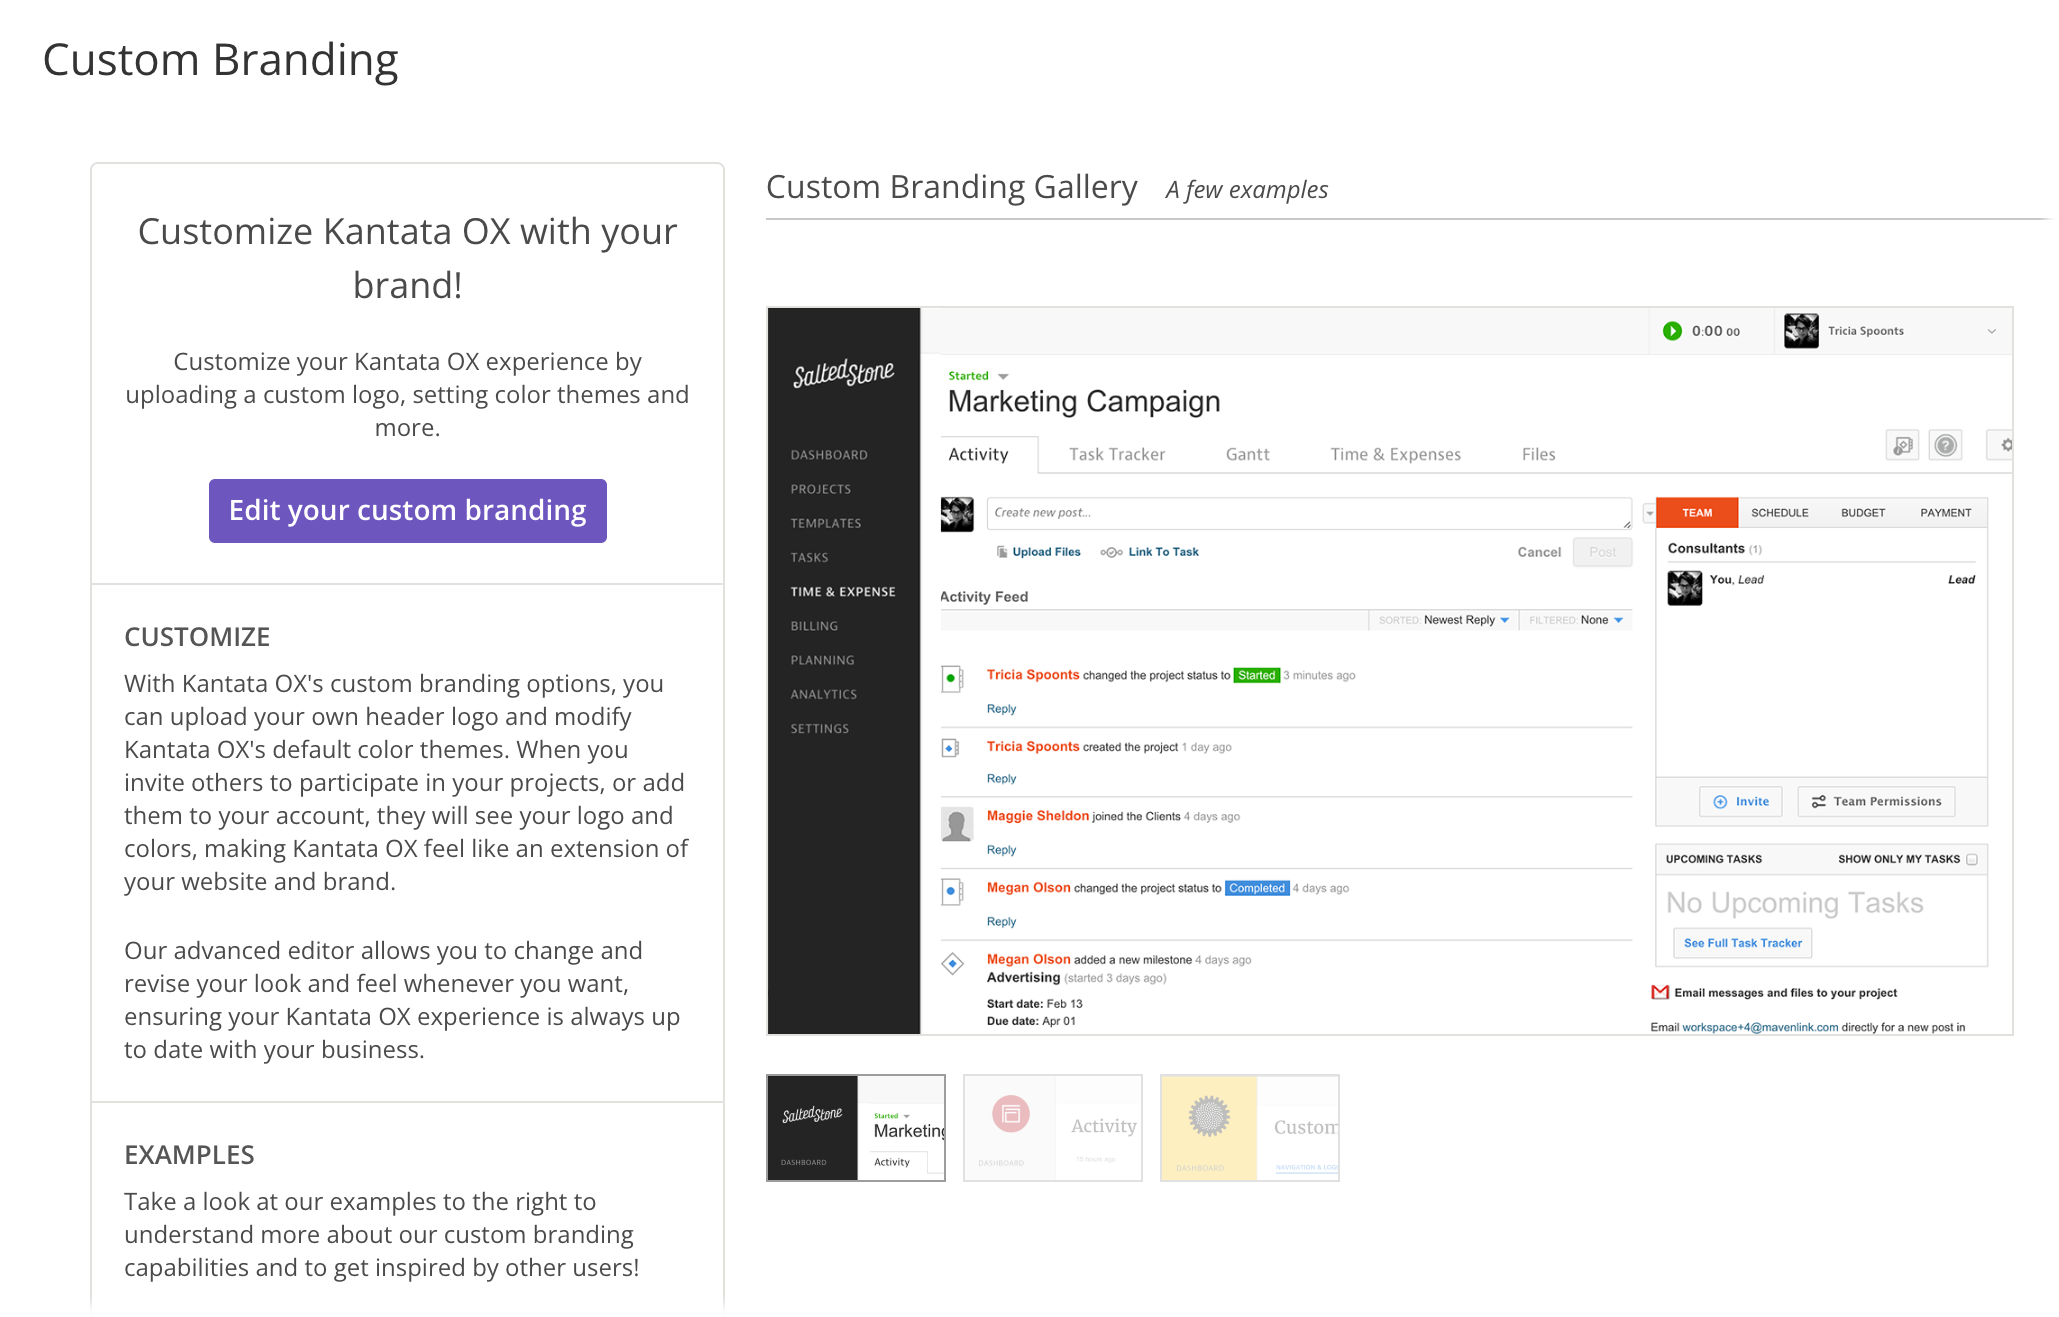Image resolution: width=2059 pixels, height=1317 pixels.
Task: Click the status icon beside Completed update
Action: pos(952,890)
